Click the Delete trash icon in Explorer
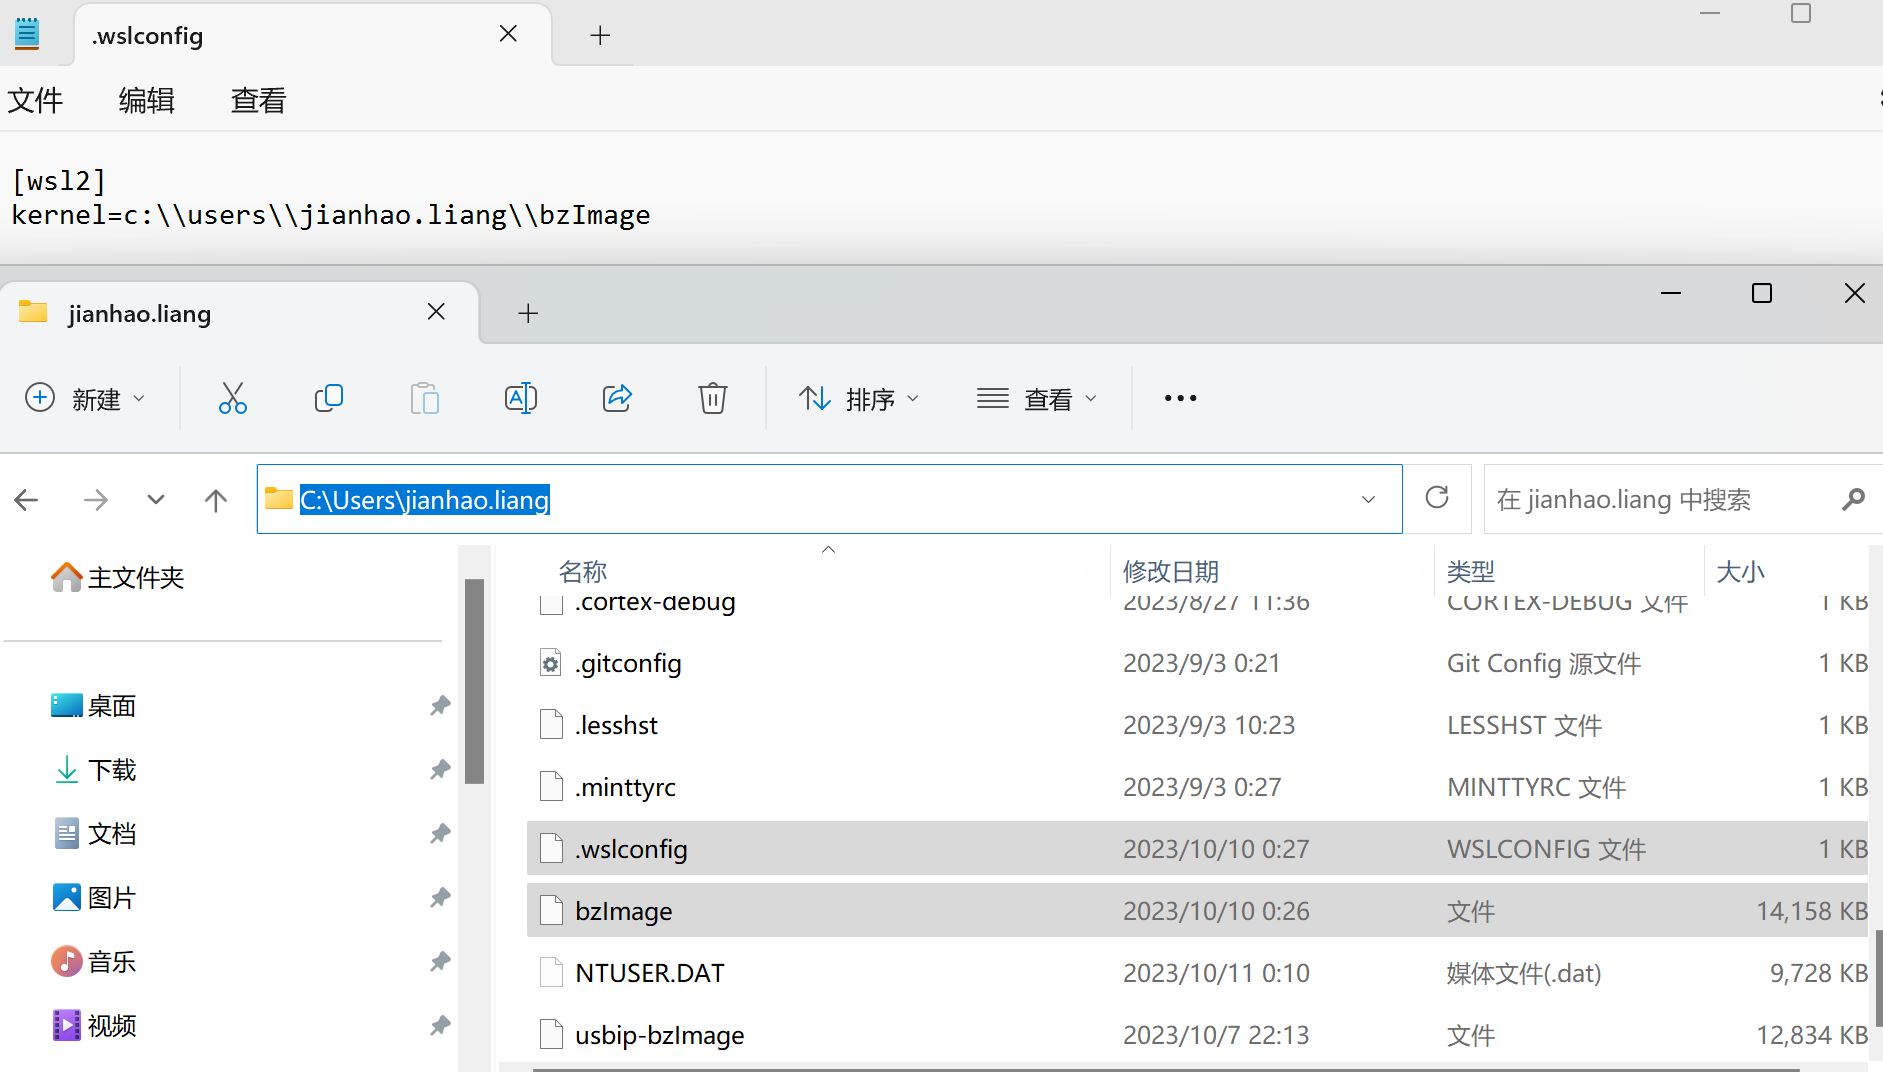1883x1072 pixels. (712, 398)
